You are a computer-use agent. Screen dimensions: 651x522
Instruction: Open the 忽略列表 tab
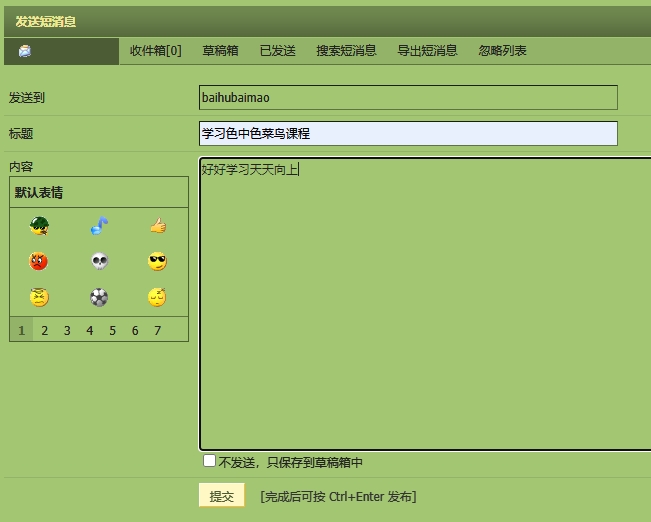(x=502, y=51)
